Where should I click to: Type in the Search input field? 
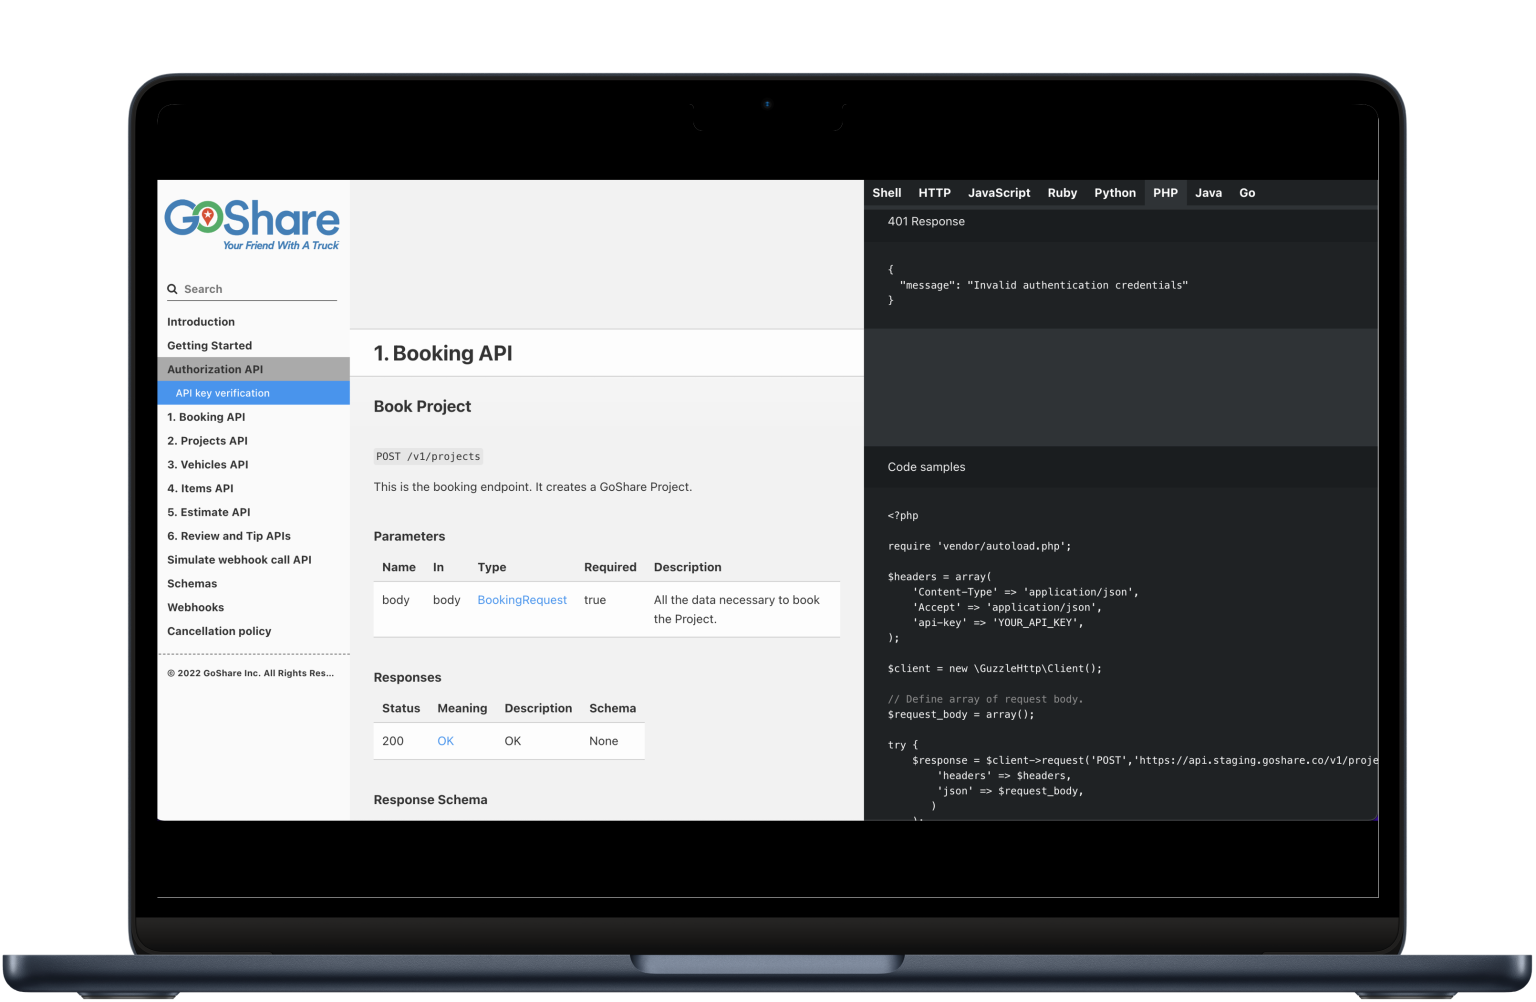[x=258, y=289]
